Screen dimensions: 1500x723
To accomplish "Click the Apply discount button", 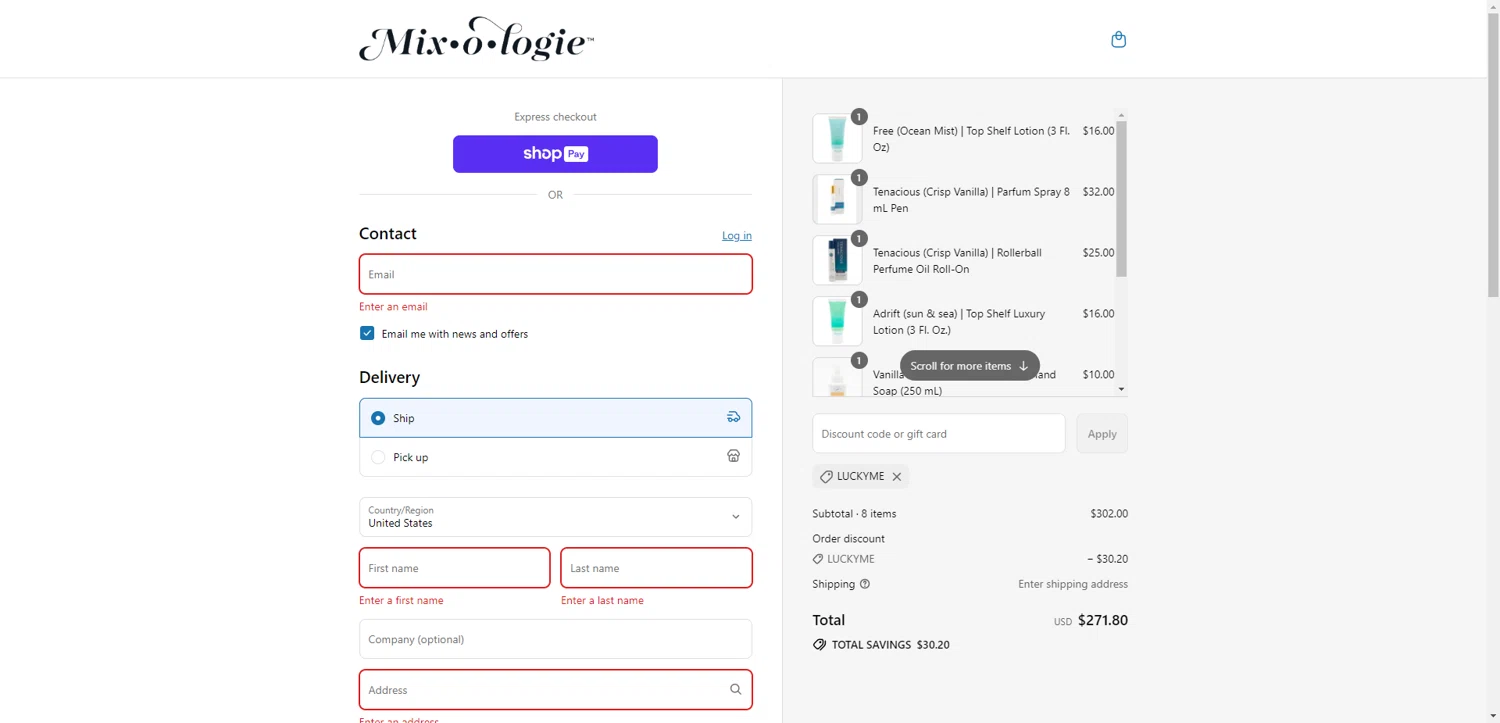I will (1102, 434).
